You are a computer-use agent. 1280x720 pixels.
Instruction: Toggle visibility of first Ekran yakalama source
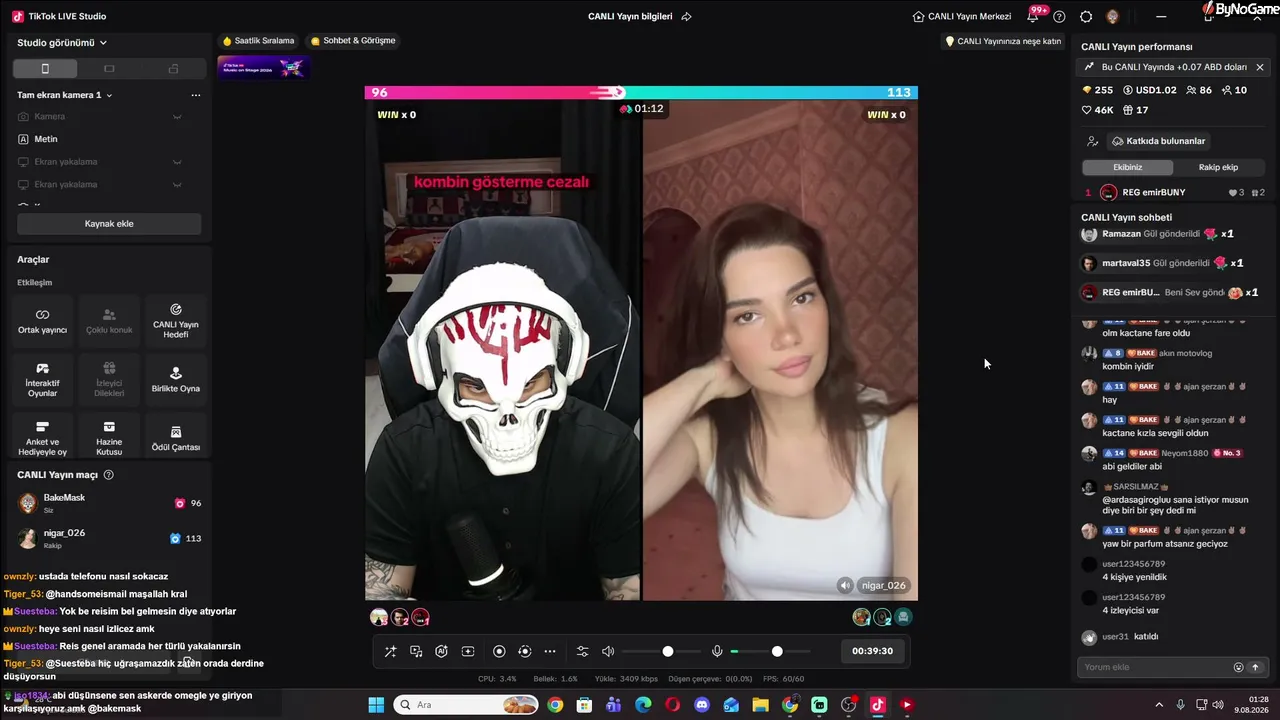tap(177, 162)
